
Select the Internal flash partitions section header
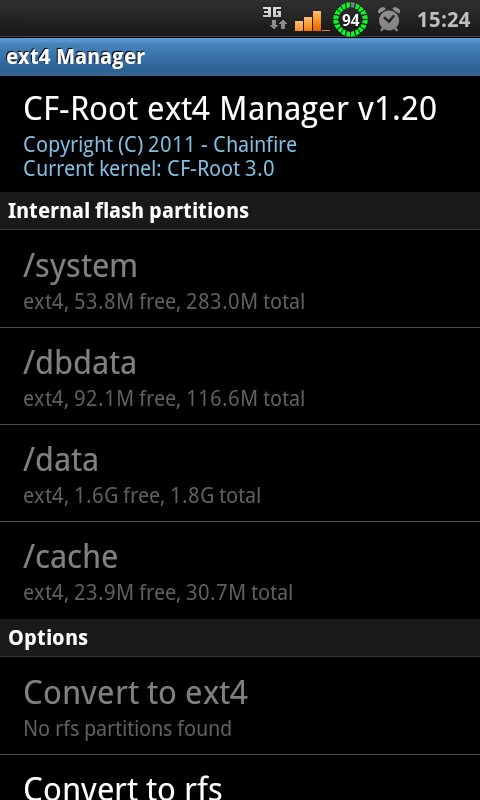[x=240, y=211]
